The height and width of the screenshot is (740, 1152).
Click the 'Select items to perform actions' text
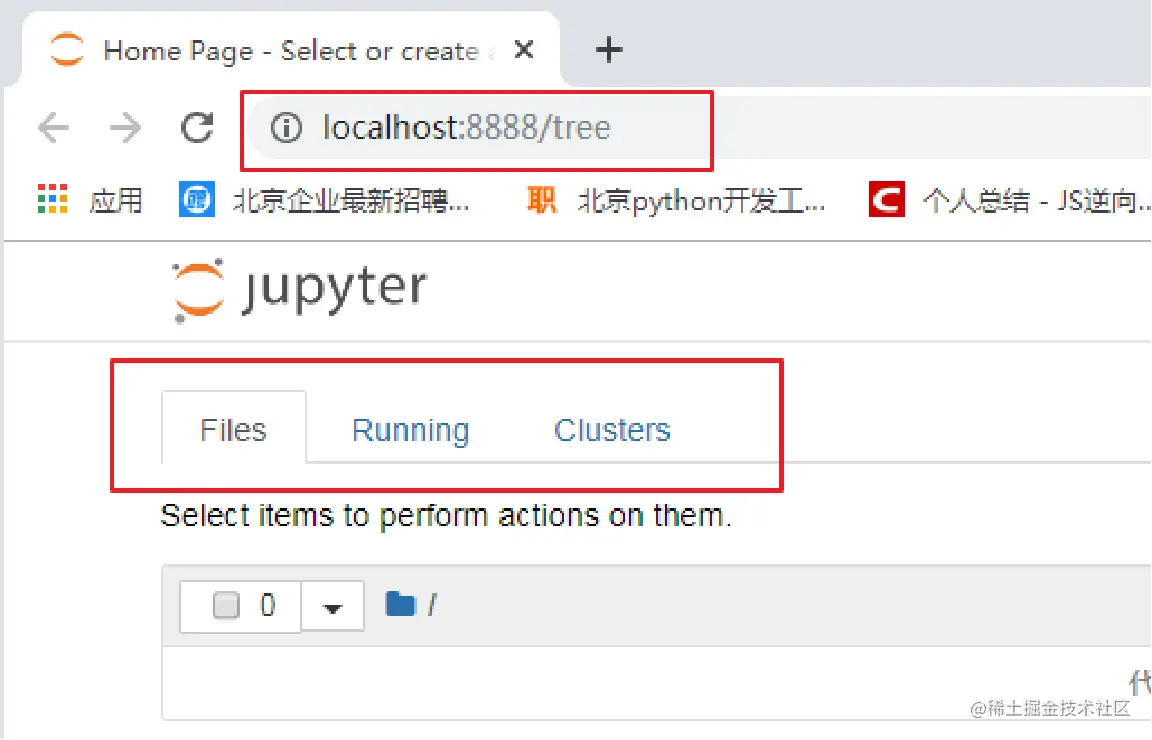pyautogui.click(x=445, y=516)
